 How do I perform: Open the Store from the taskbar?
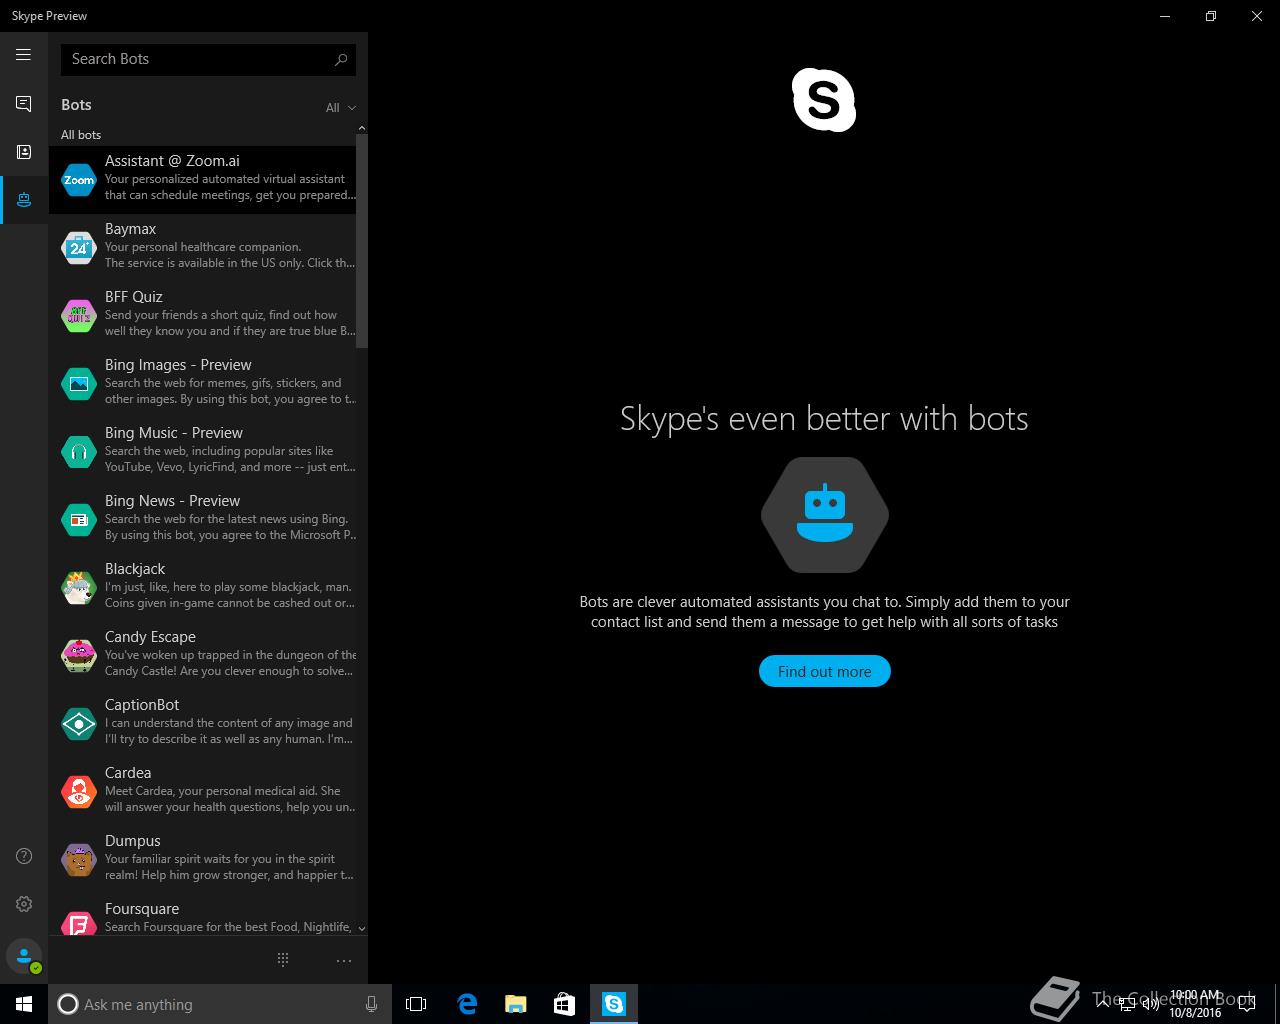[564, 1004]
